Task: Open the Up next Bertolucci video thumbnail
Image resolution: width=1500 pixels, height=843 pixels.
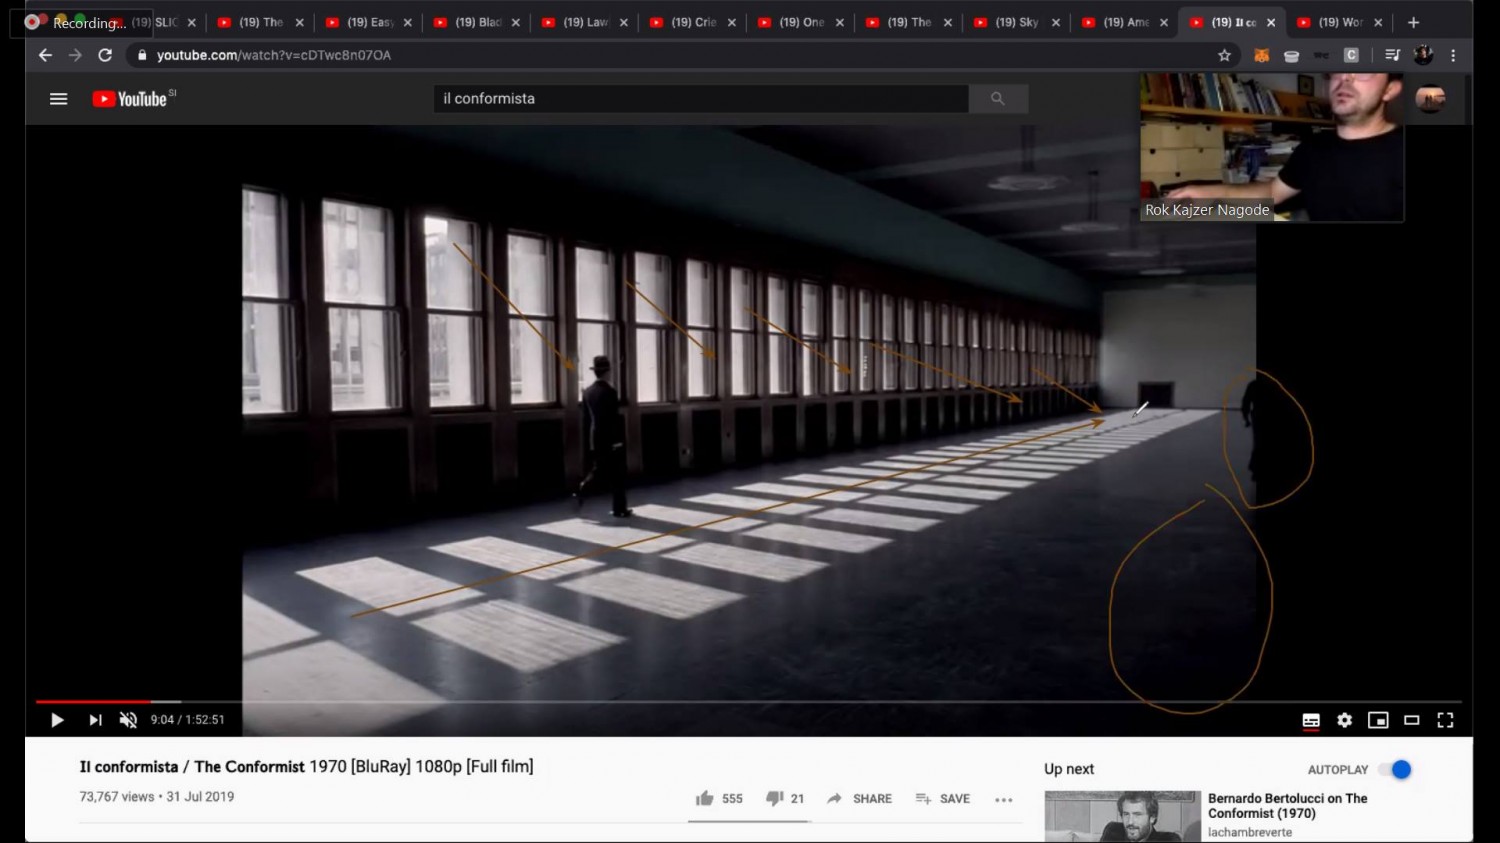Action: (1122, 816)
